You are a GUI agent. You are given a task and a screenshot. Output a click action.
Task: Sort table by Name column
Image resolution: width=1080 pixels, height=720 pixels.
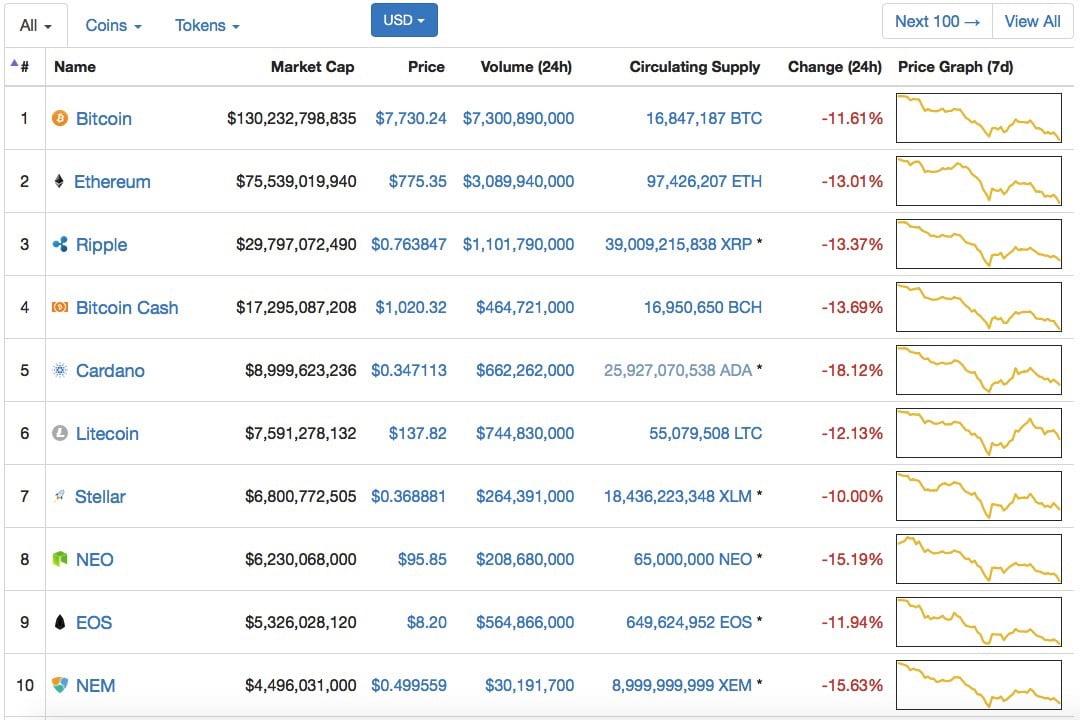(75, 67)
